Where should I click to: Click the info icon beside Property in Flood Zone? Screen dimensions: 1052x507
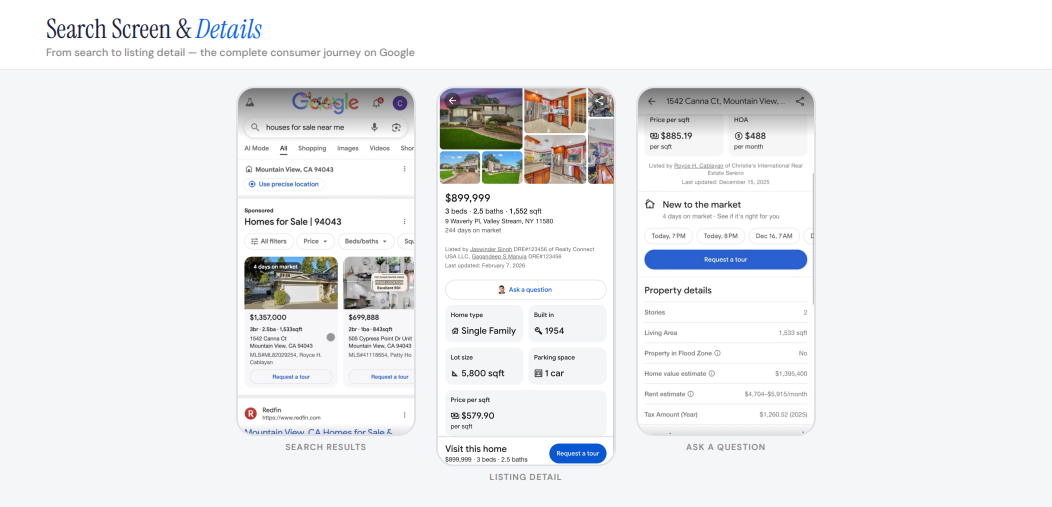click(x=717, y=353)
